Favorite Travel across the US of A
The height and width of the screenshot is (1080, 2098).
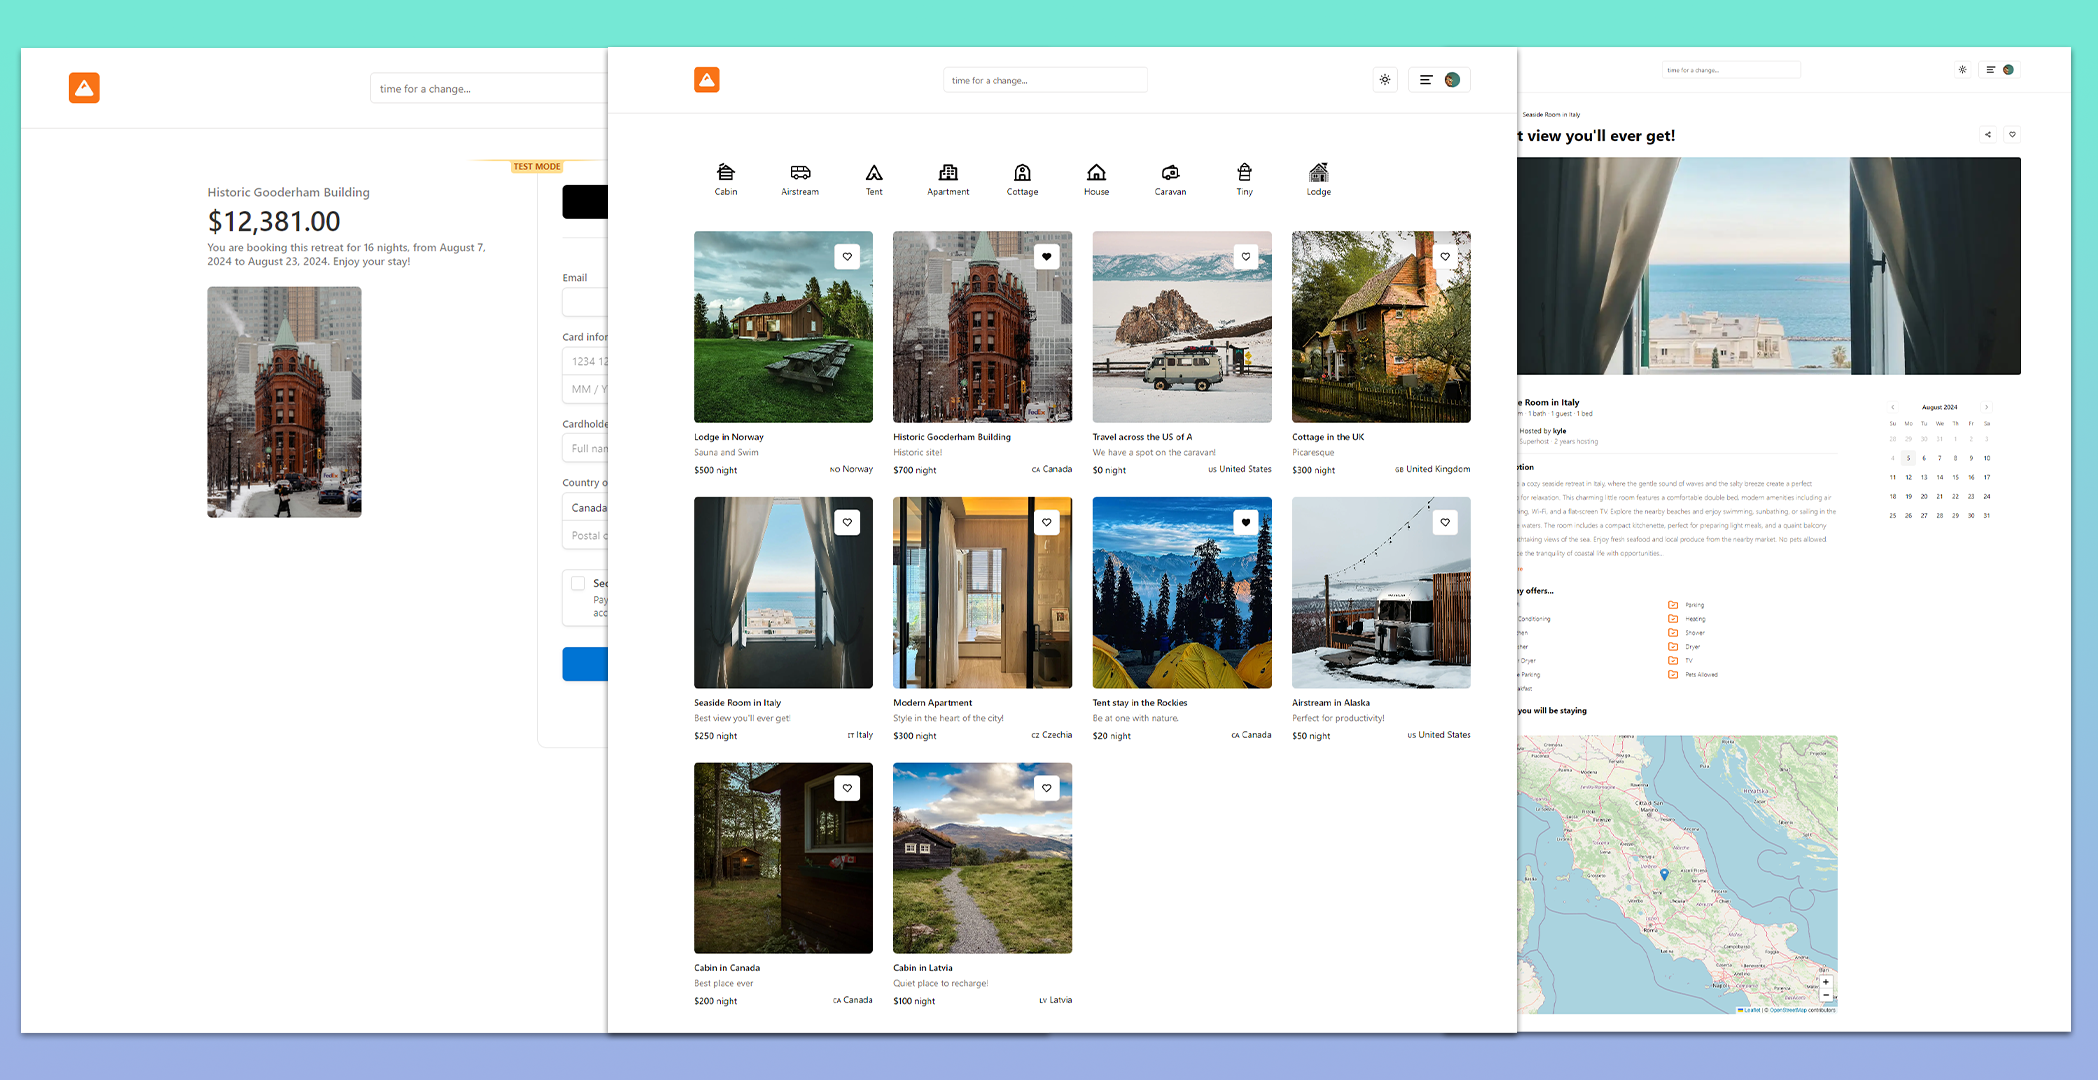(x=1245, y=257)
